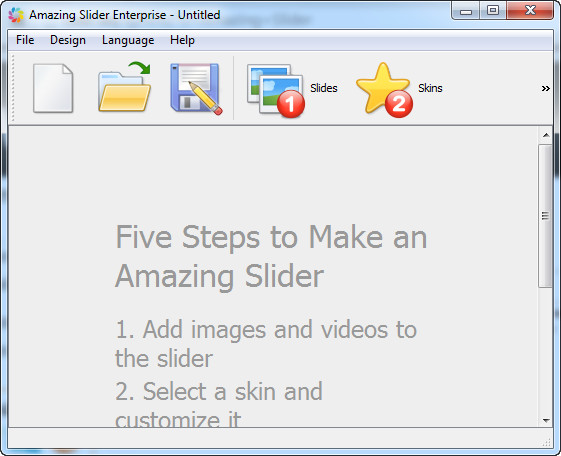Click the scrollbar down arrow
Image resolution: width=561 pixels, height=456 pixels.
click(x=546, y=420)
